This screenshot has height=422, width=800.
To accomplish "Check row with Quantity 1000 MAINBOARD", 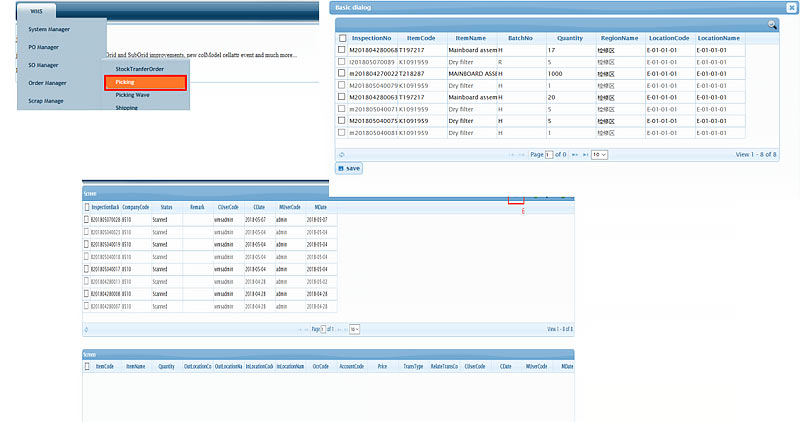I will (x=342, y=74).
